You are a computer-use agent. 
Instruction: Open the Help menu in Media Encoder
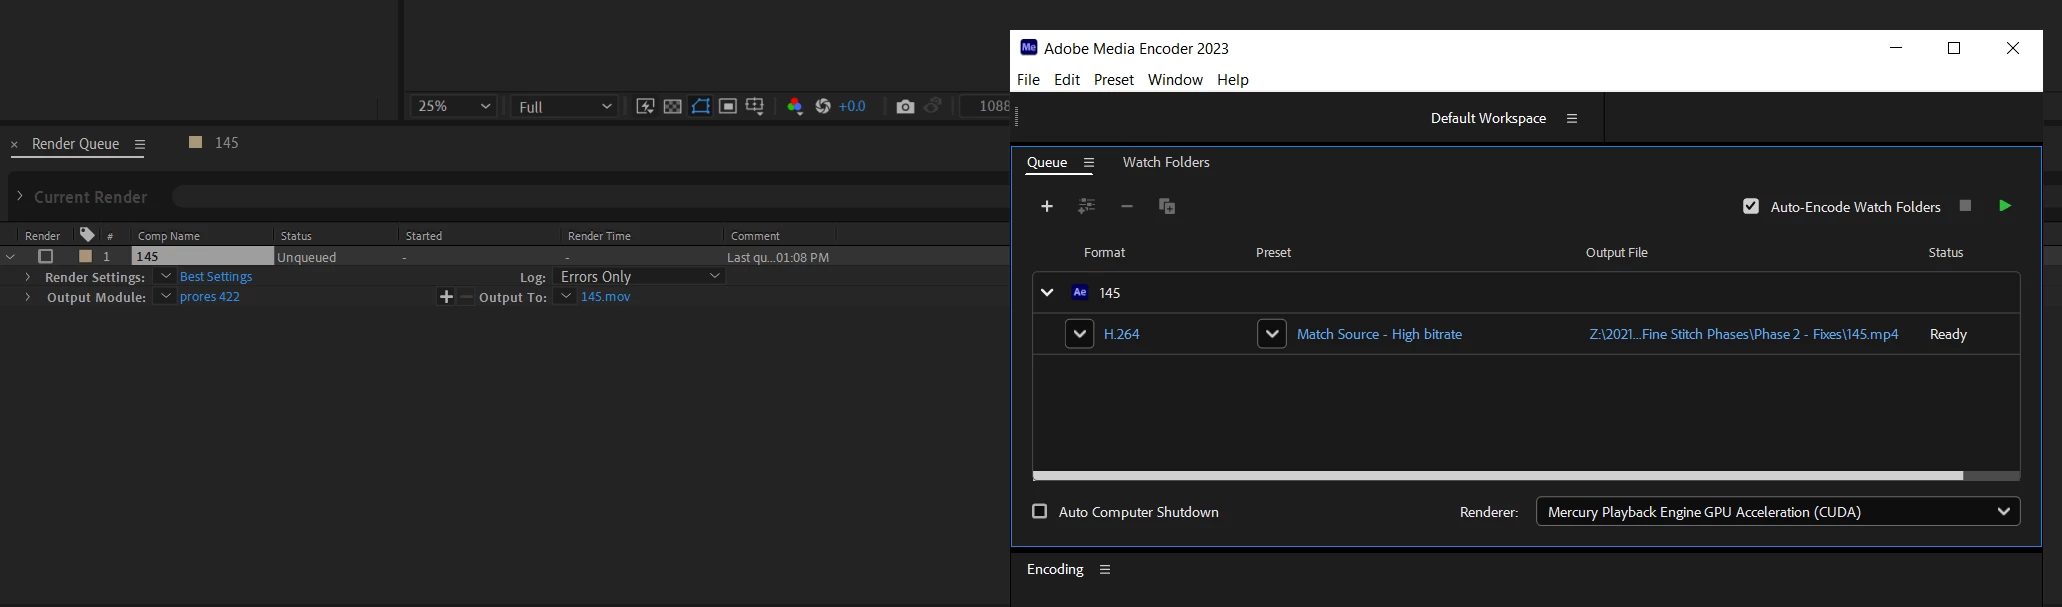tap(1233, 79)
